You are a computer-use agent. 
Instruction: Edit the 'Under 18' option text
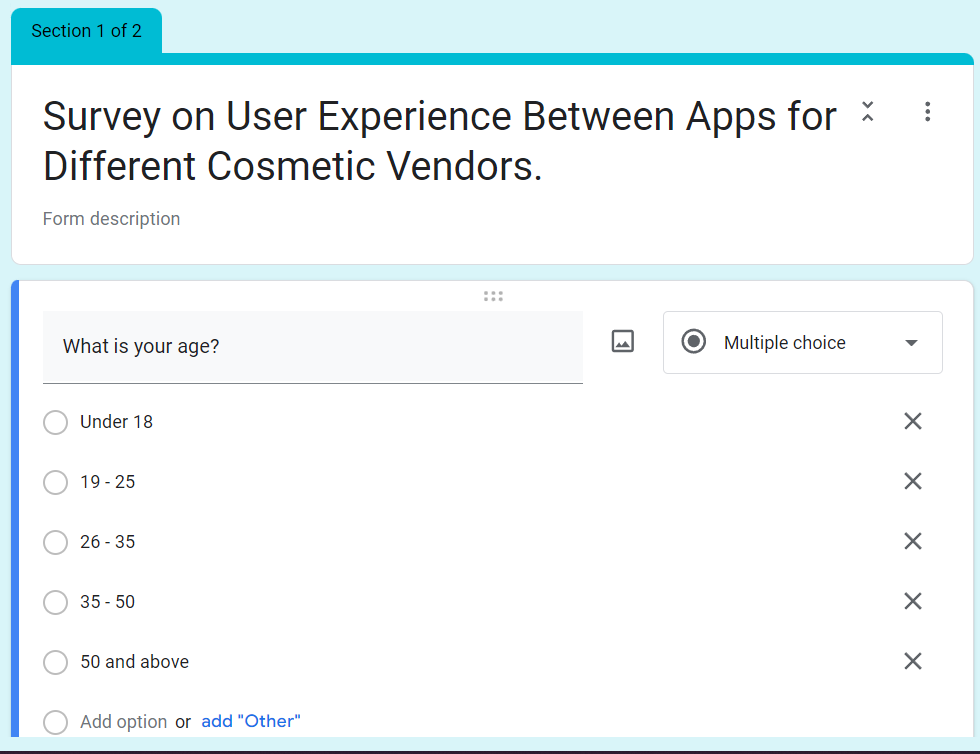[116, 422]
